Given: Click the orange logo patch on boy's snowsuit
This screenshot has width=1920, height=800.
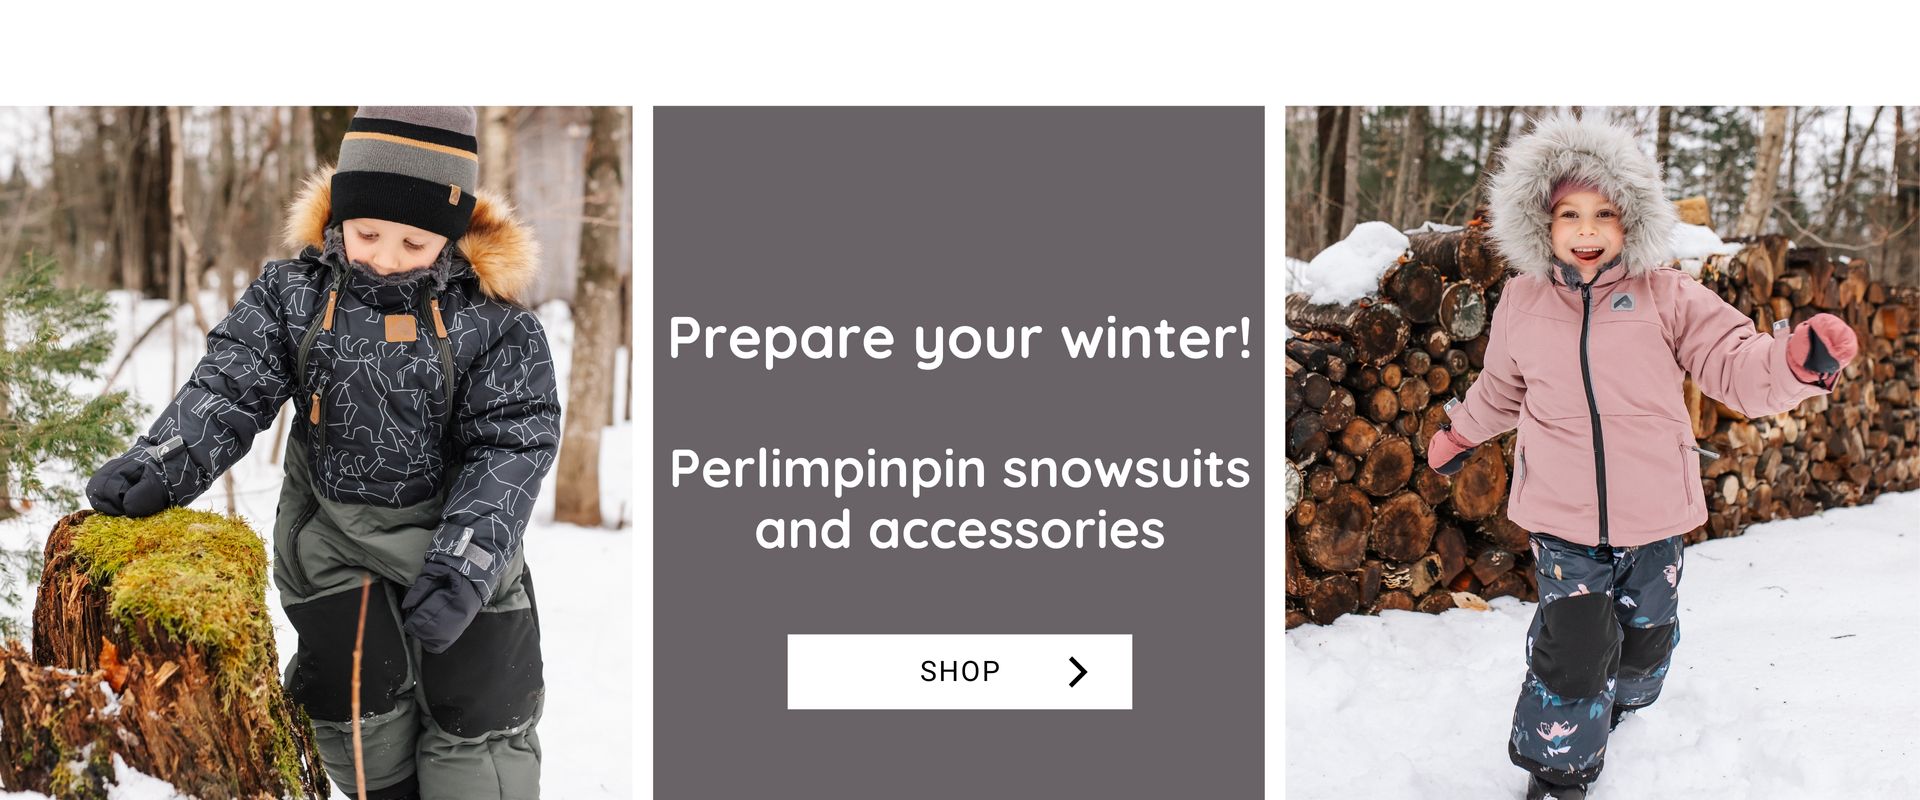Looking at the screenshot, I should tap(400, 328).
